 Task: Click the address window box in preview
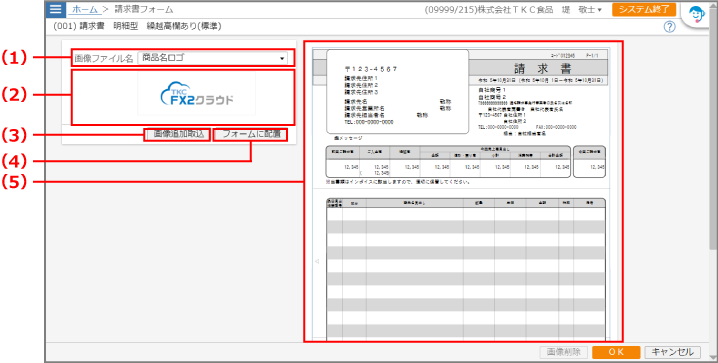397,92
